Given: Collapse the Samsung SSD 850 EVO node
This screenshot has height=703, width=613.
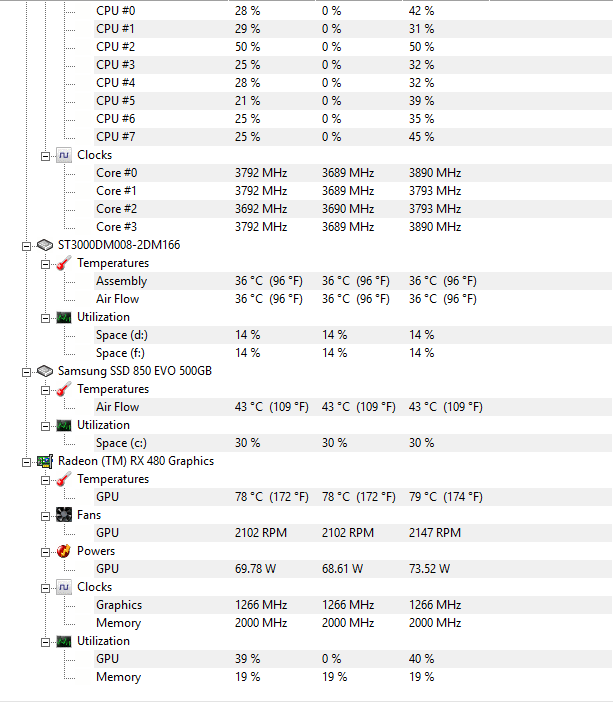Looking at the screenshot, I should tap(26, 372).
